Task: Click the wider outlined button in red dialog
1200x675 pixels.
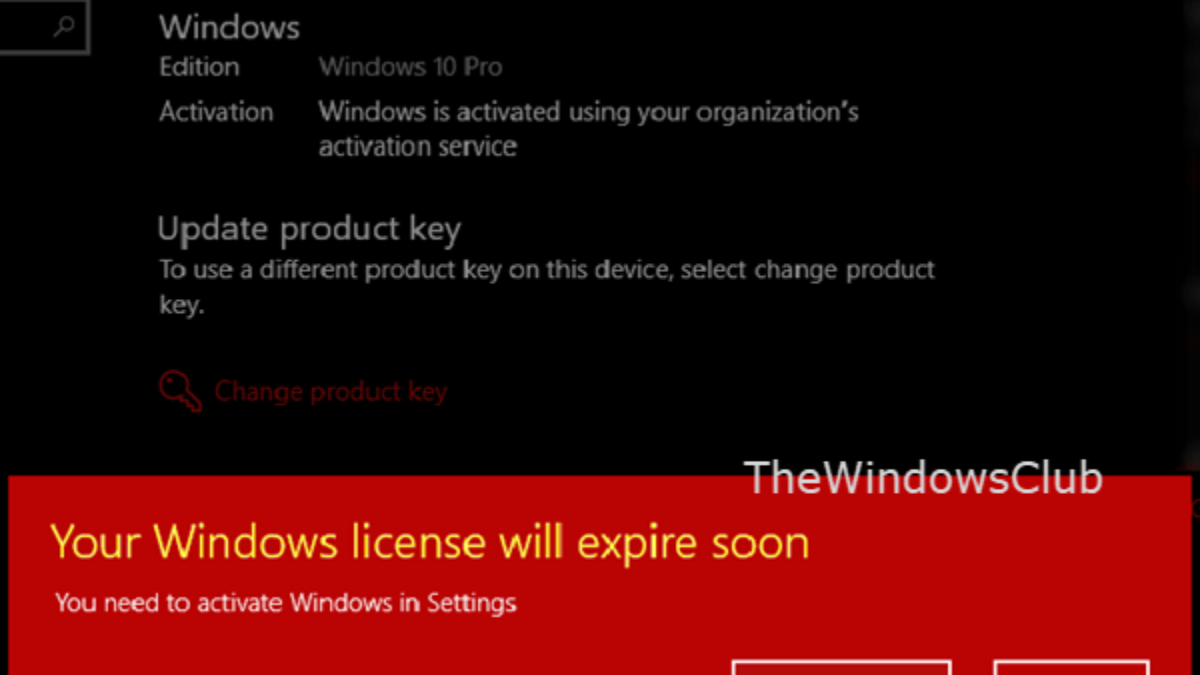Action: [841, 667]
